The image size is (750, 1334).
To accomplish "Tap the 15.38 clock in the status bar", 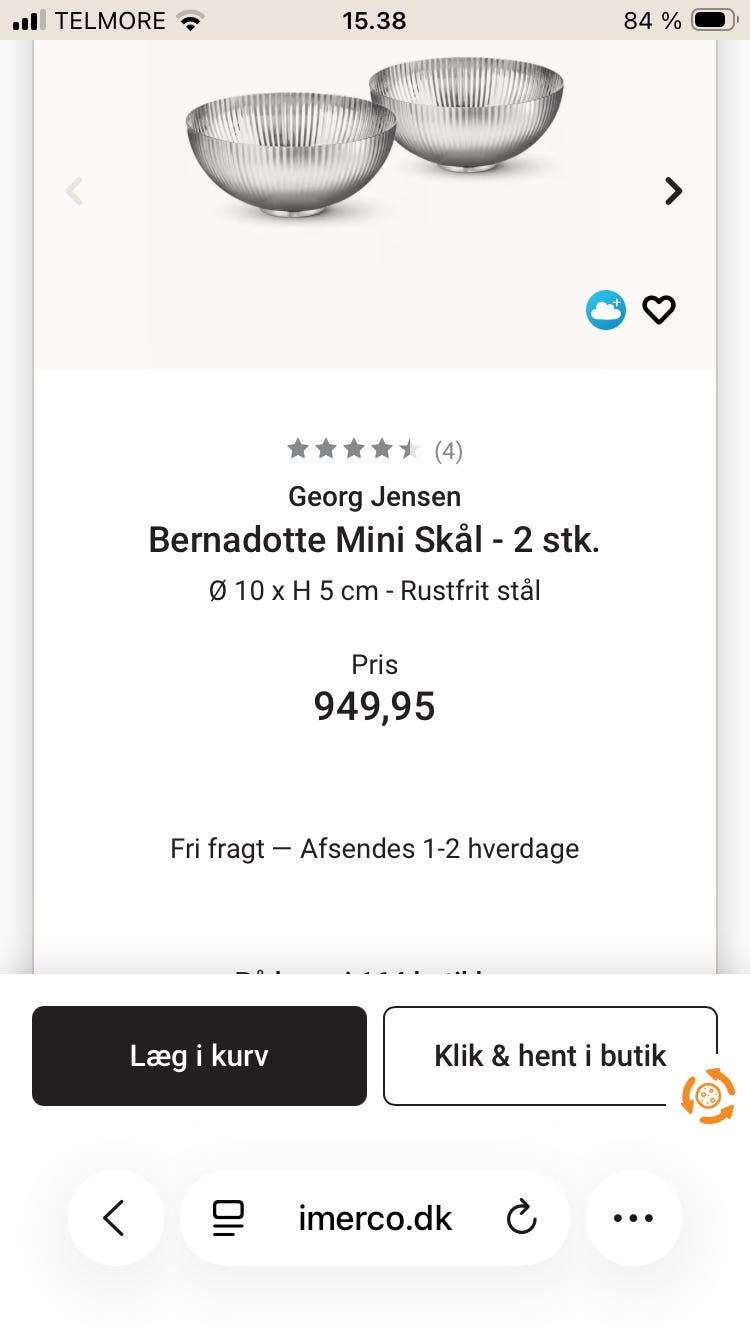I will tap(374, 20).
